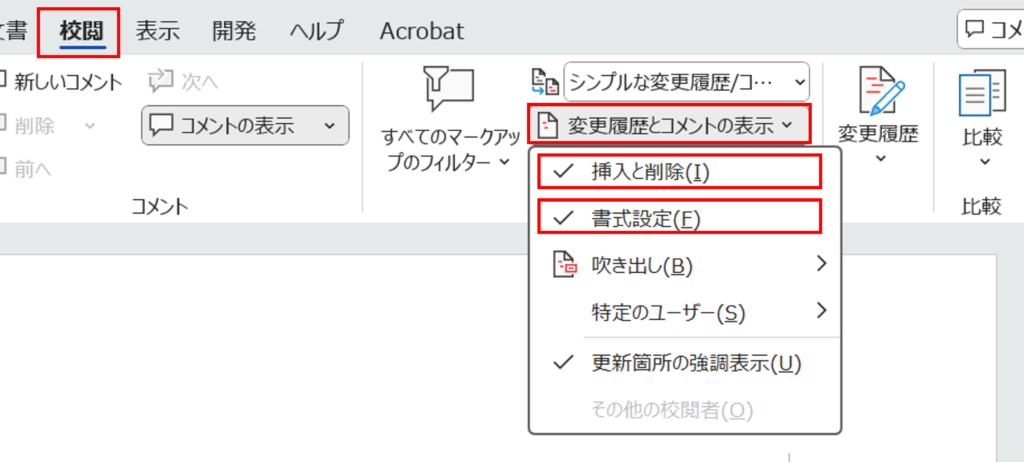Screen dimensions: 1024x462
Task: Open 特定のユーザー(S) submenu
Action: tap(684, 314)
